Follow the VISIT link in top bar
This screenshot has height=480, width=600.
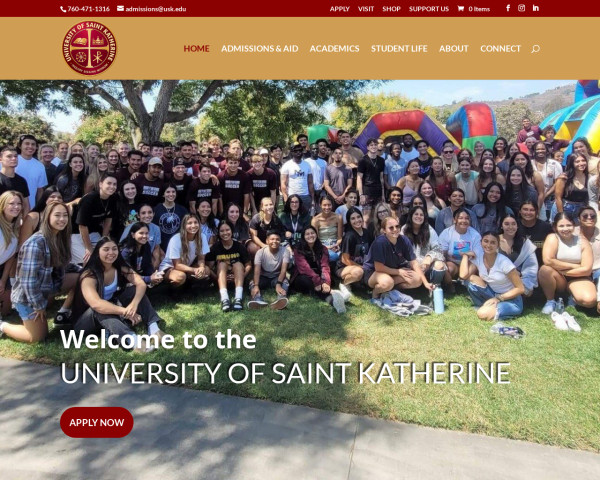(x=366, y=9)
